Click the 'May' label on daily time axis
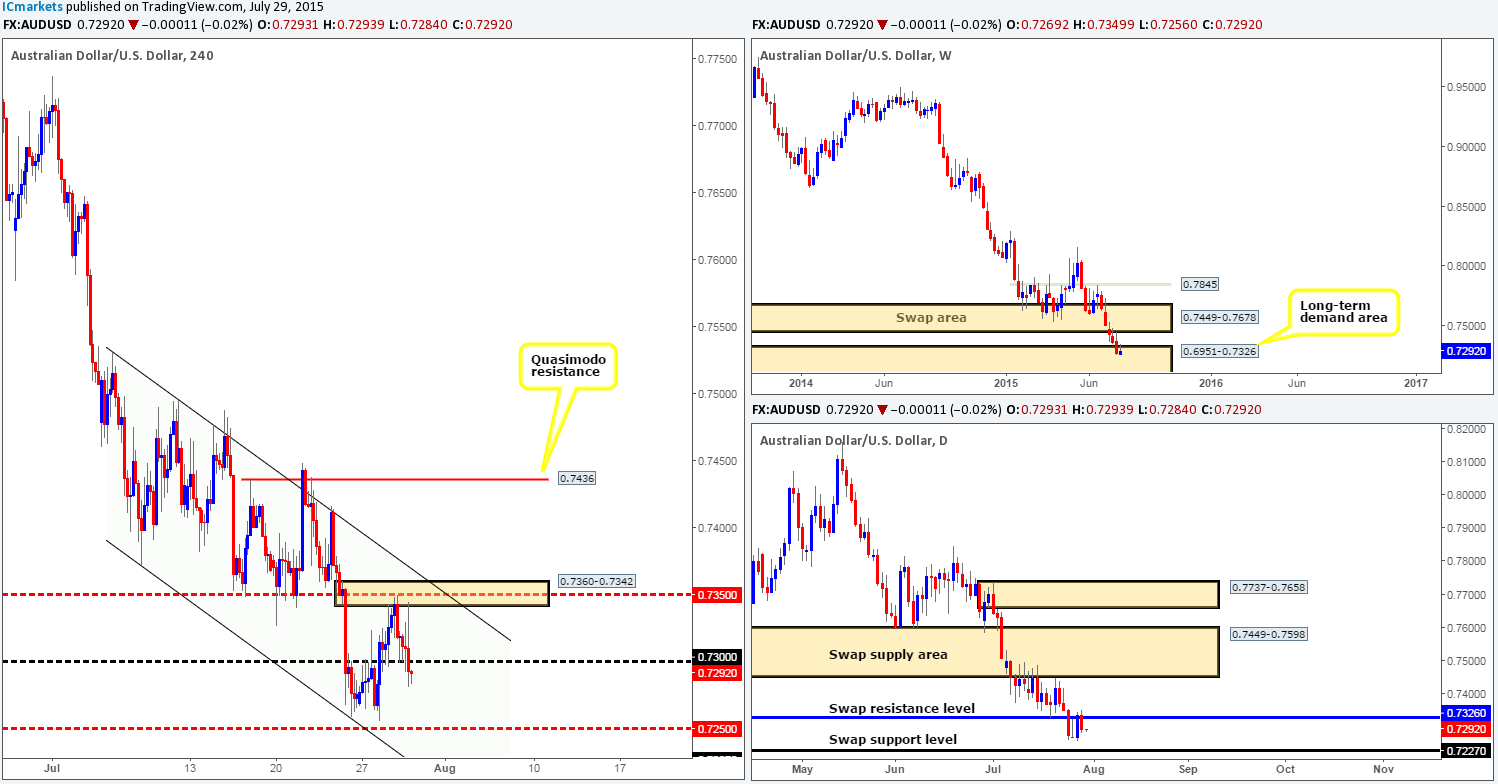The image size is (1498, 784). tap(803, 769)
